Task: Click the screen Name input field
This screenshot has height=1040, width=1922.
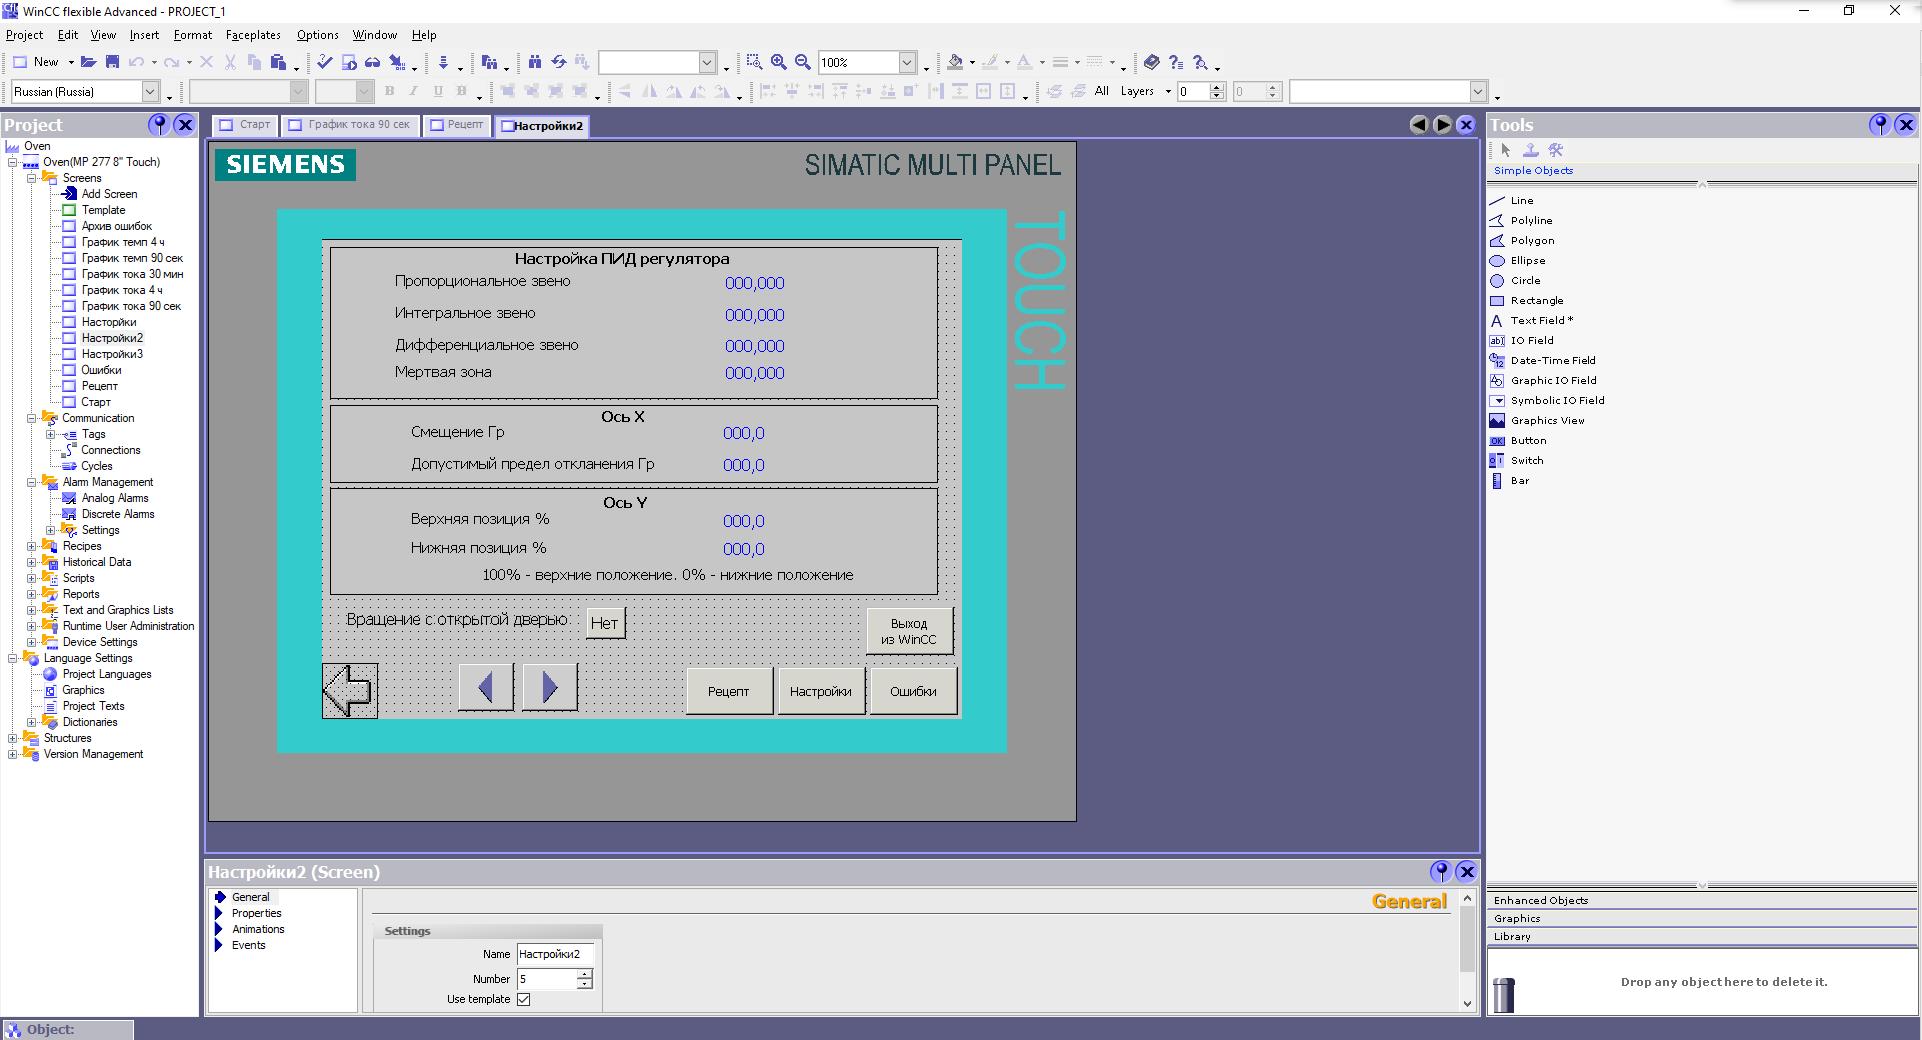Action: [555, 954]
